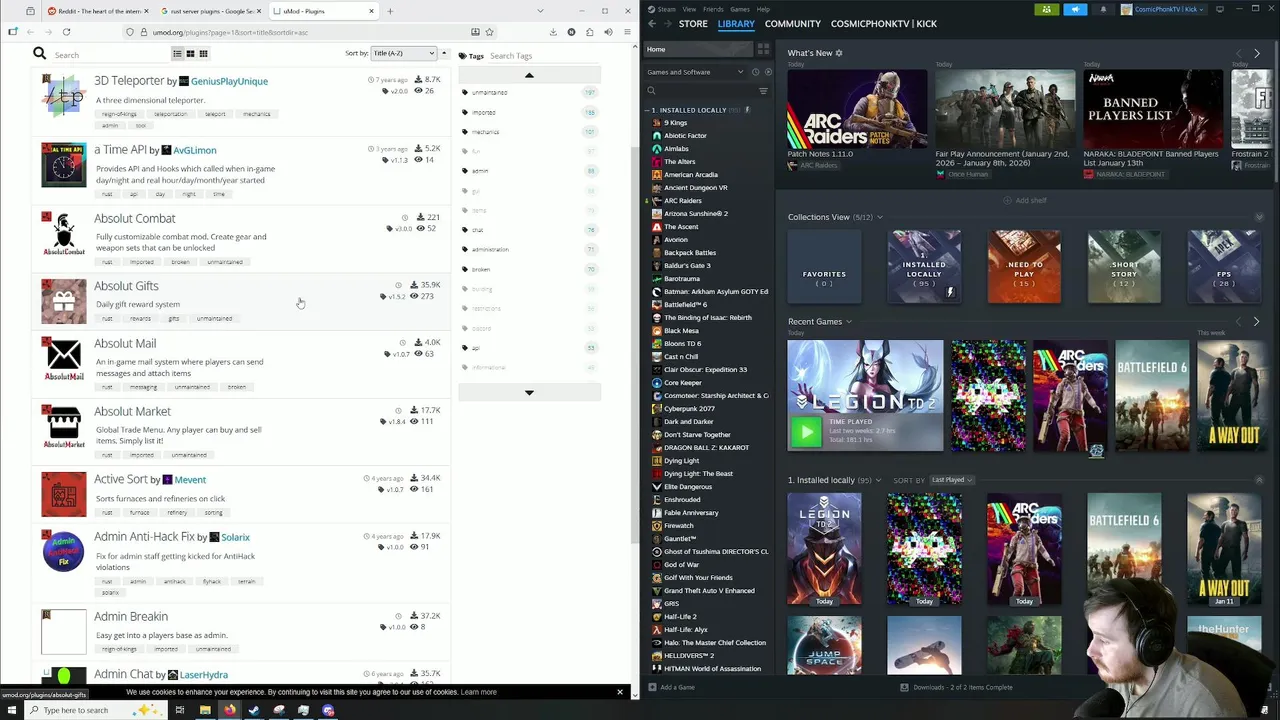This screenshot has height=720, width=1280.
Task: Open Games and Software filter dropdown
Action: tap(695, 72)
